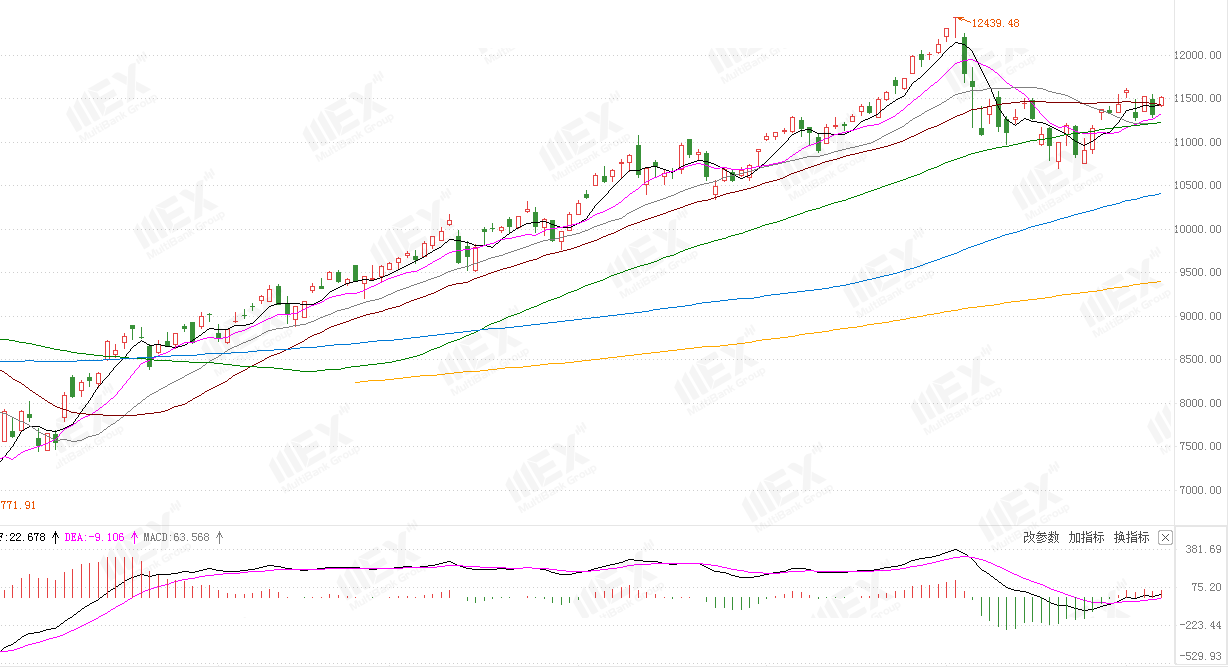Click the 7000.00 price axis label
1228x667 pixels.
pos(1201,490)
